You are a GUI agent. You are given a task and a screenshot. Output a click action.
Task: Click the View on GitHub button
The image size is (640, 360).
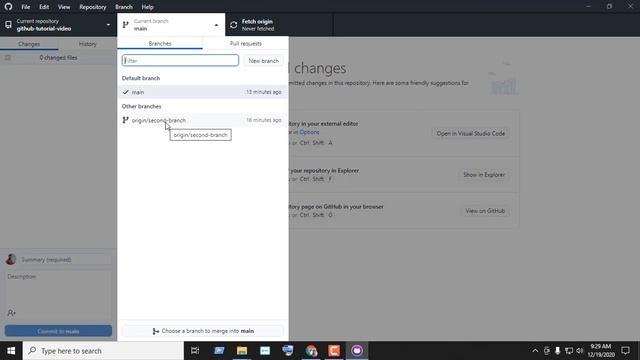485,211
